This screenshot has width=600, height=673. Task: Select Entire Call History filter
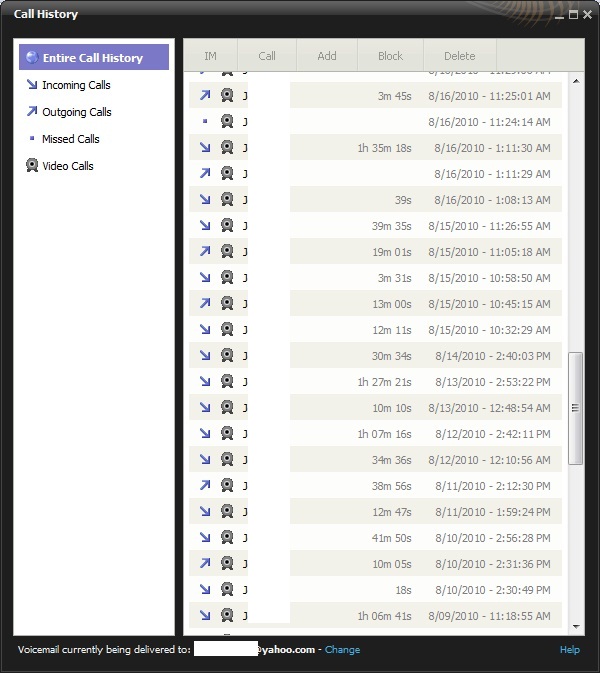[94, 57]
